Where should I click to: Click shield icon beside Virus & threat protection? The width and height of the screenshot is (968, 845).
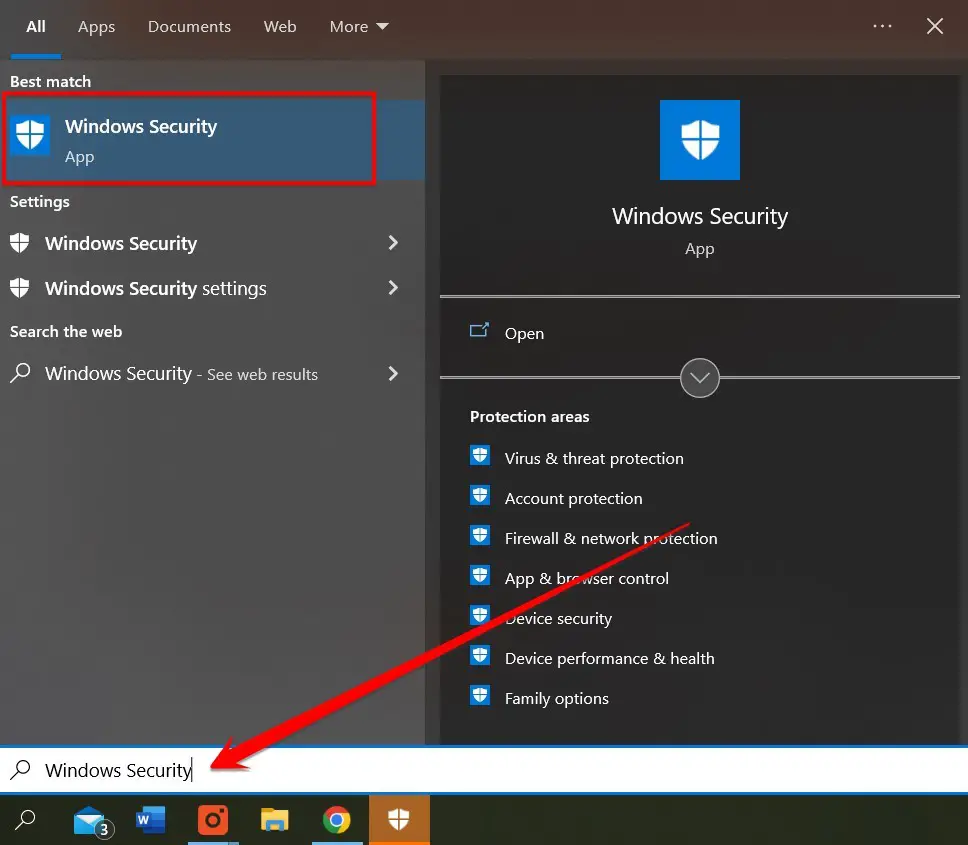(x=480, y=456)
